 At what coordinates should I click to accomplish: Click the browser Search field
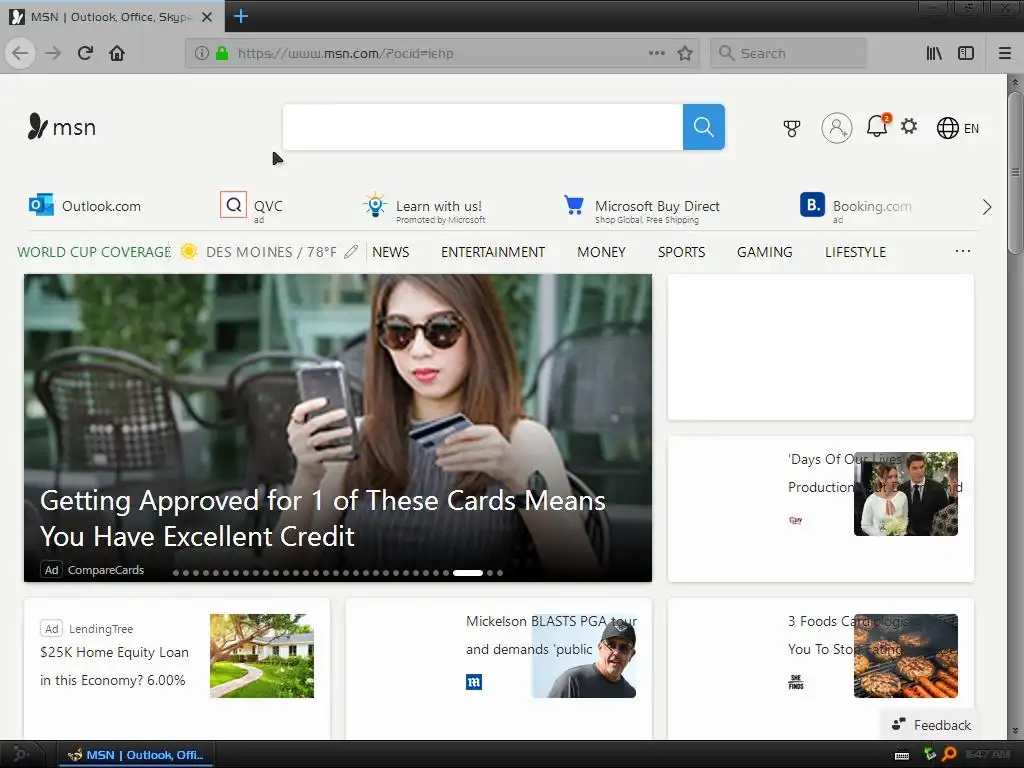click(788, 53)
